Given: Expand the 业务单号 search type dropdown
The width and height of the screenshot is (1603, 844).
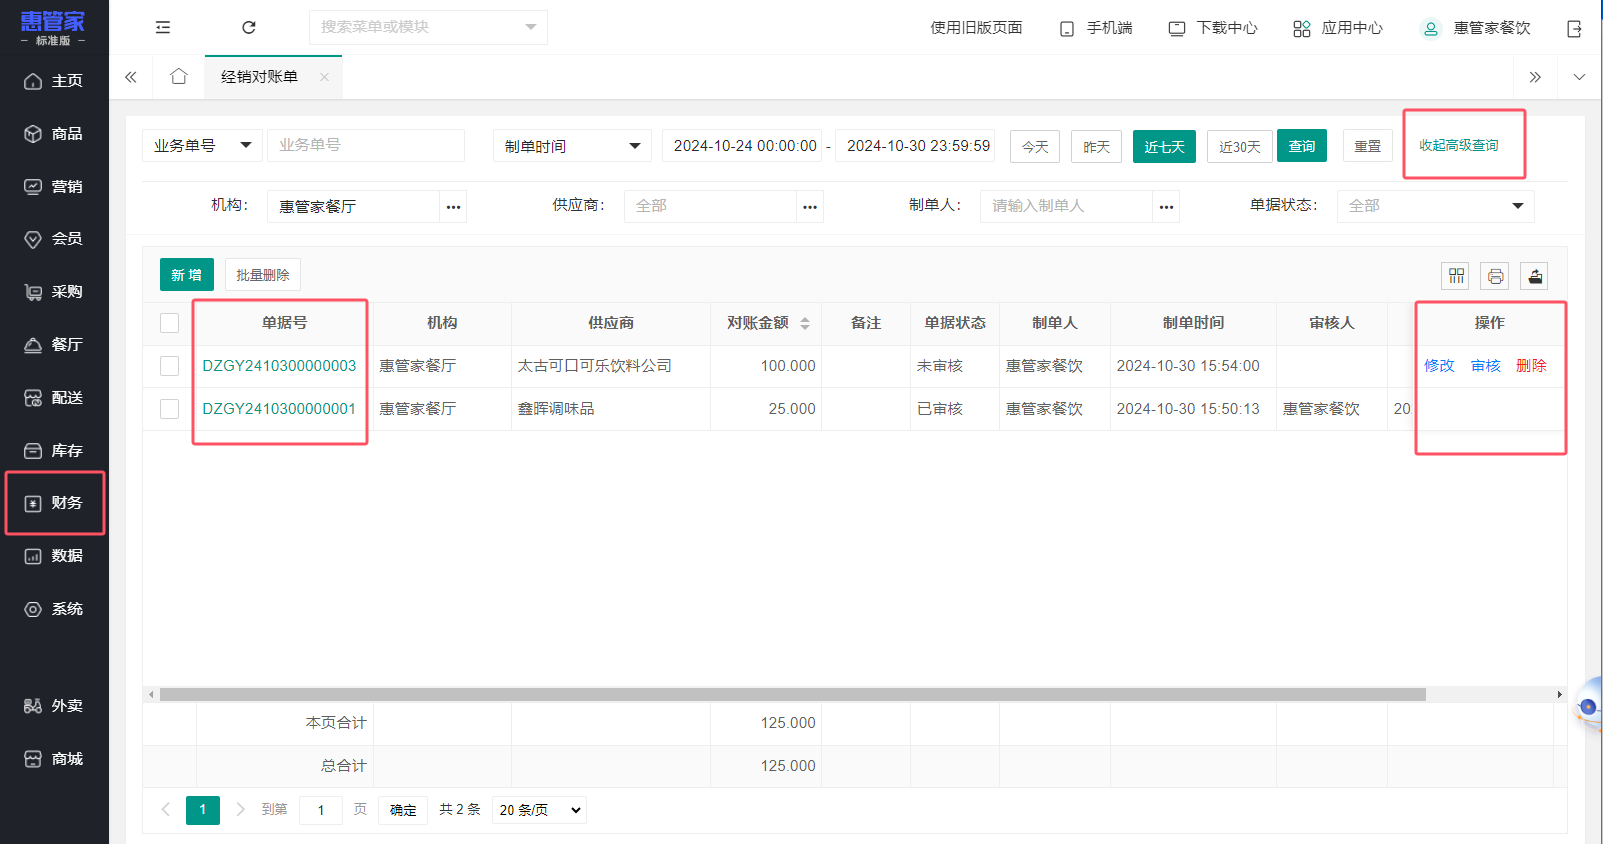Looking at the screenshot, I should [202, 146].
